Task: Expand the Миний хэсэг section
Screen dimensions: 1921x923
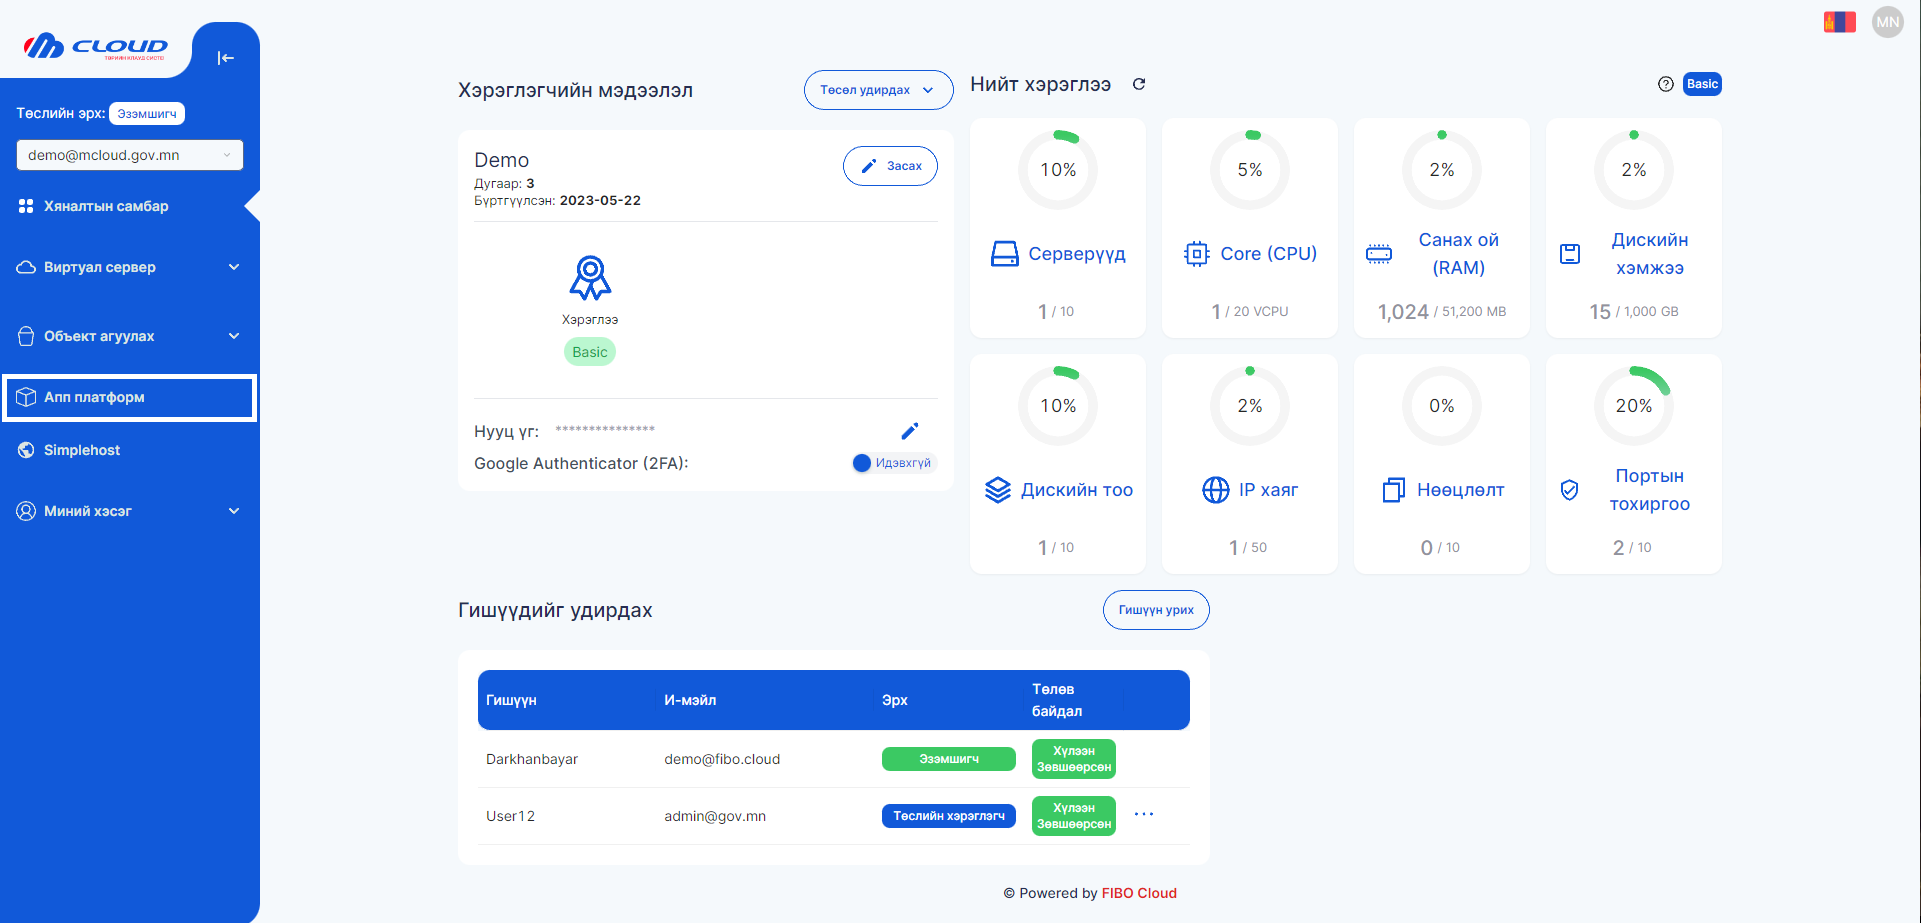Action: (x=129, y=510)
